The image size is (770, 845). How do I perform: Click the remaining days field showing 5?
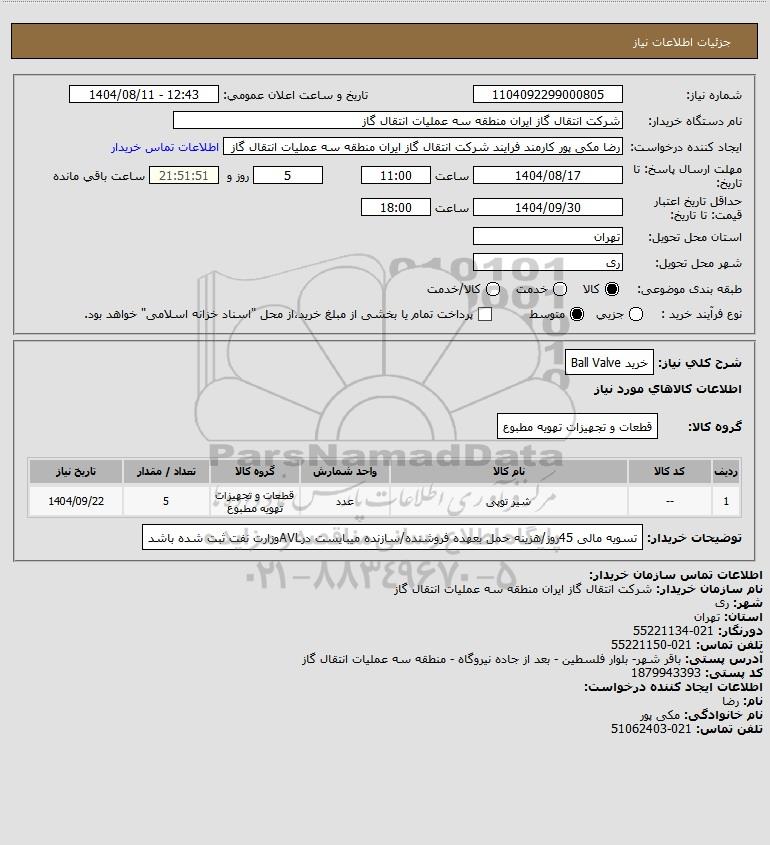[288, 175]
